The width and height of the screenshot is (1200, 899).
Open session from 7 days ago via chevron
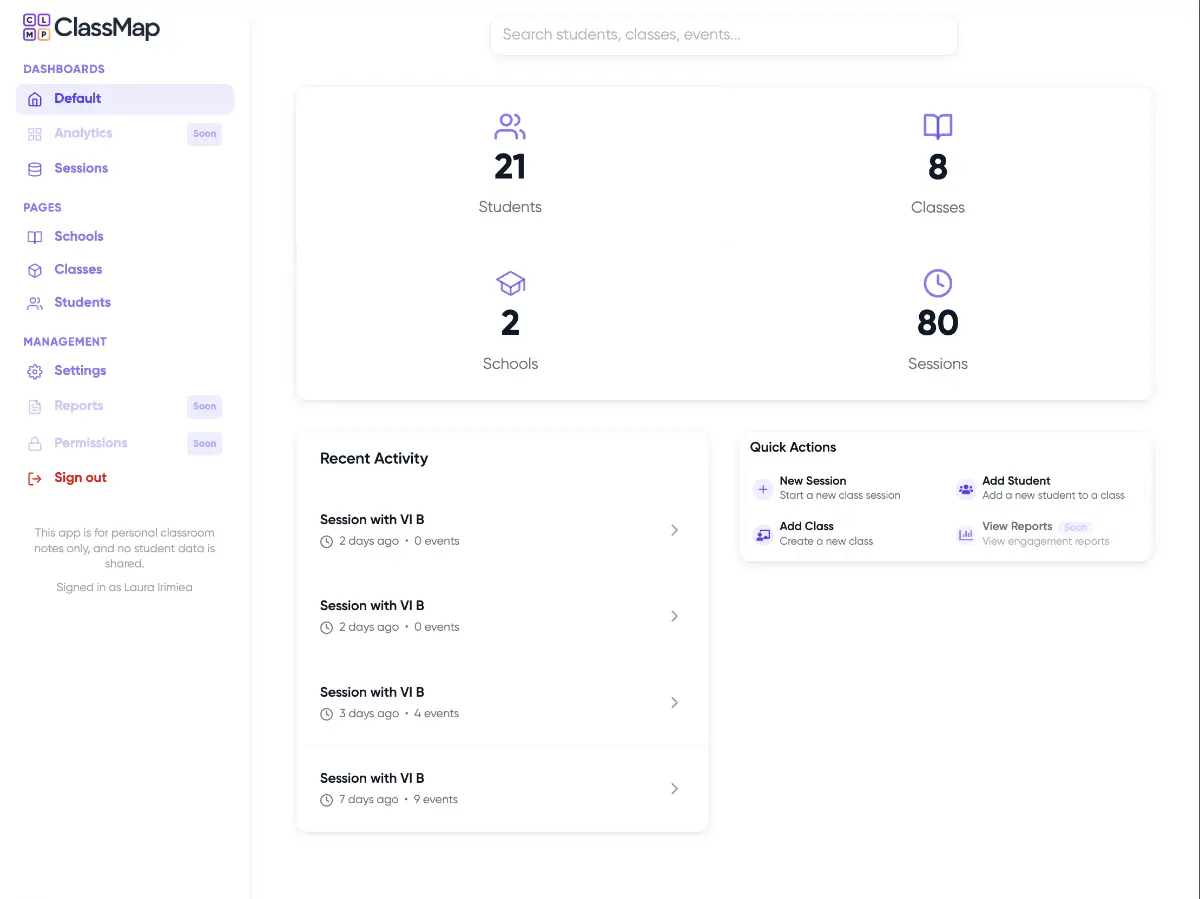(674, 789)
